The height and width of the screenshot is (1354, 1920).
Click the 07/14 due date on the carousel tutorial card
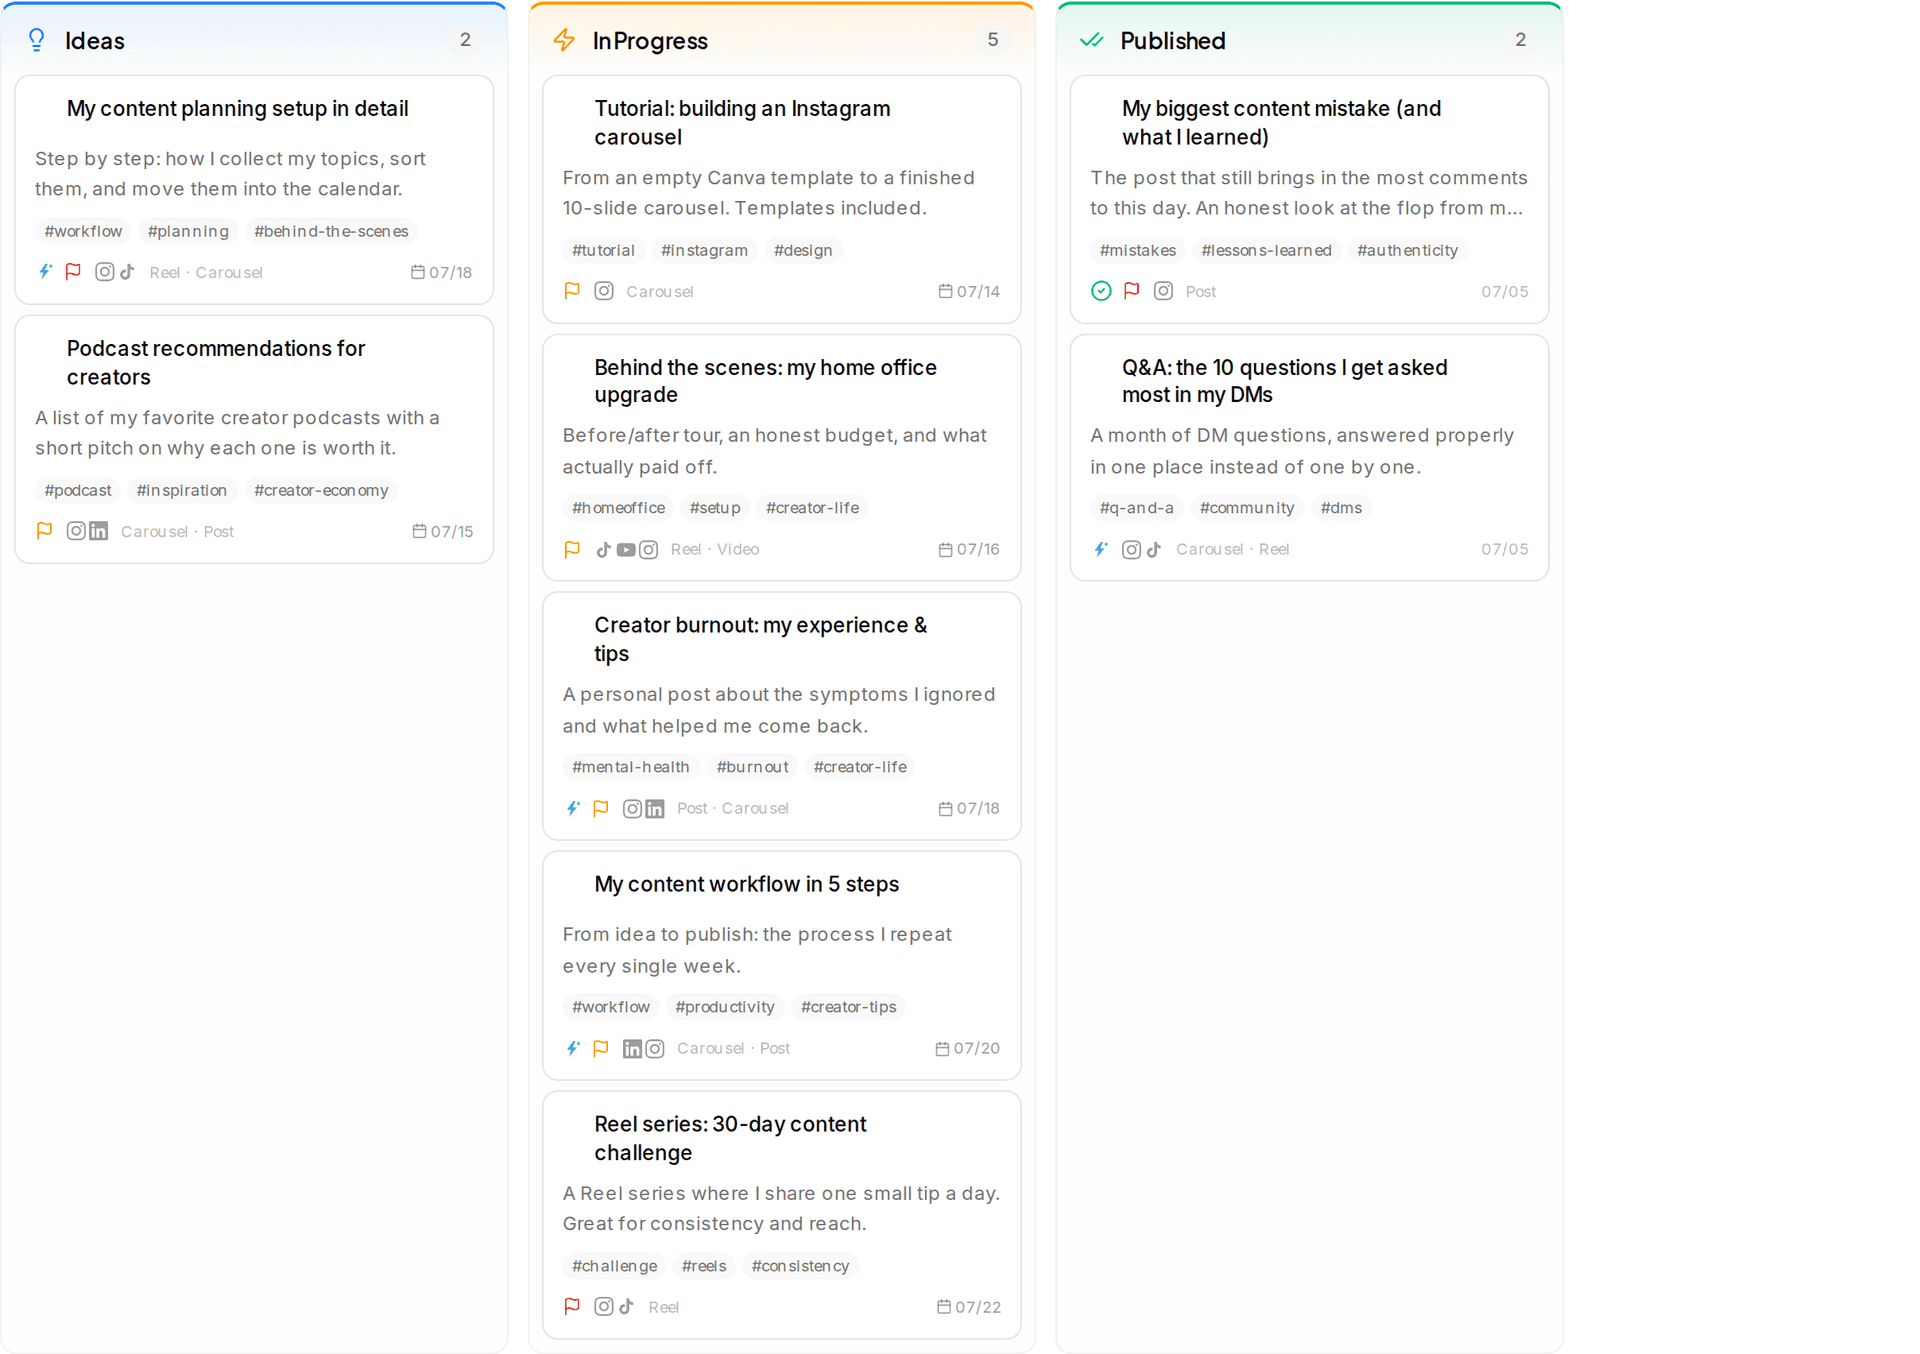[978, 291]
